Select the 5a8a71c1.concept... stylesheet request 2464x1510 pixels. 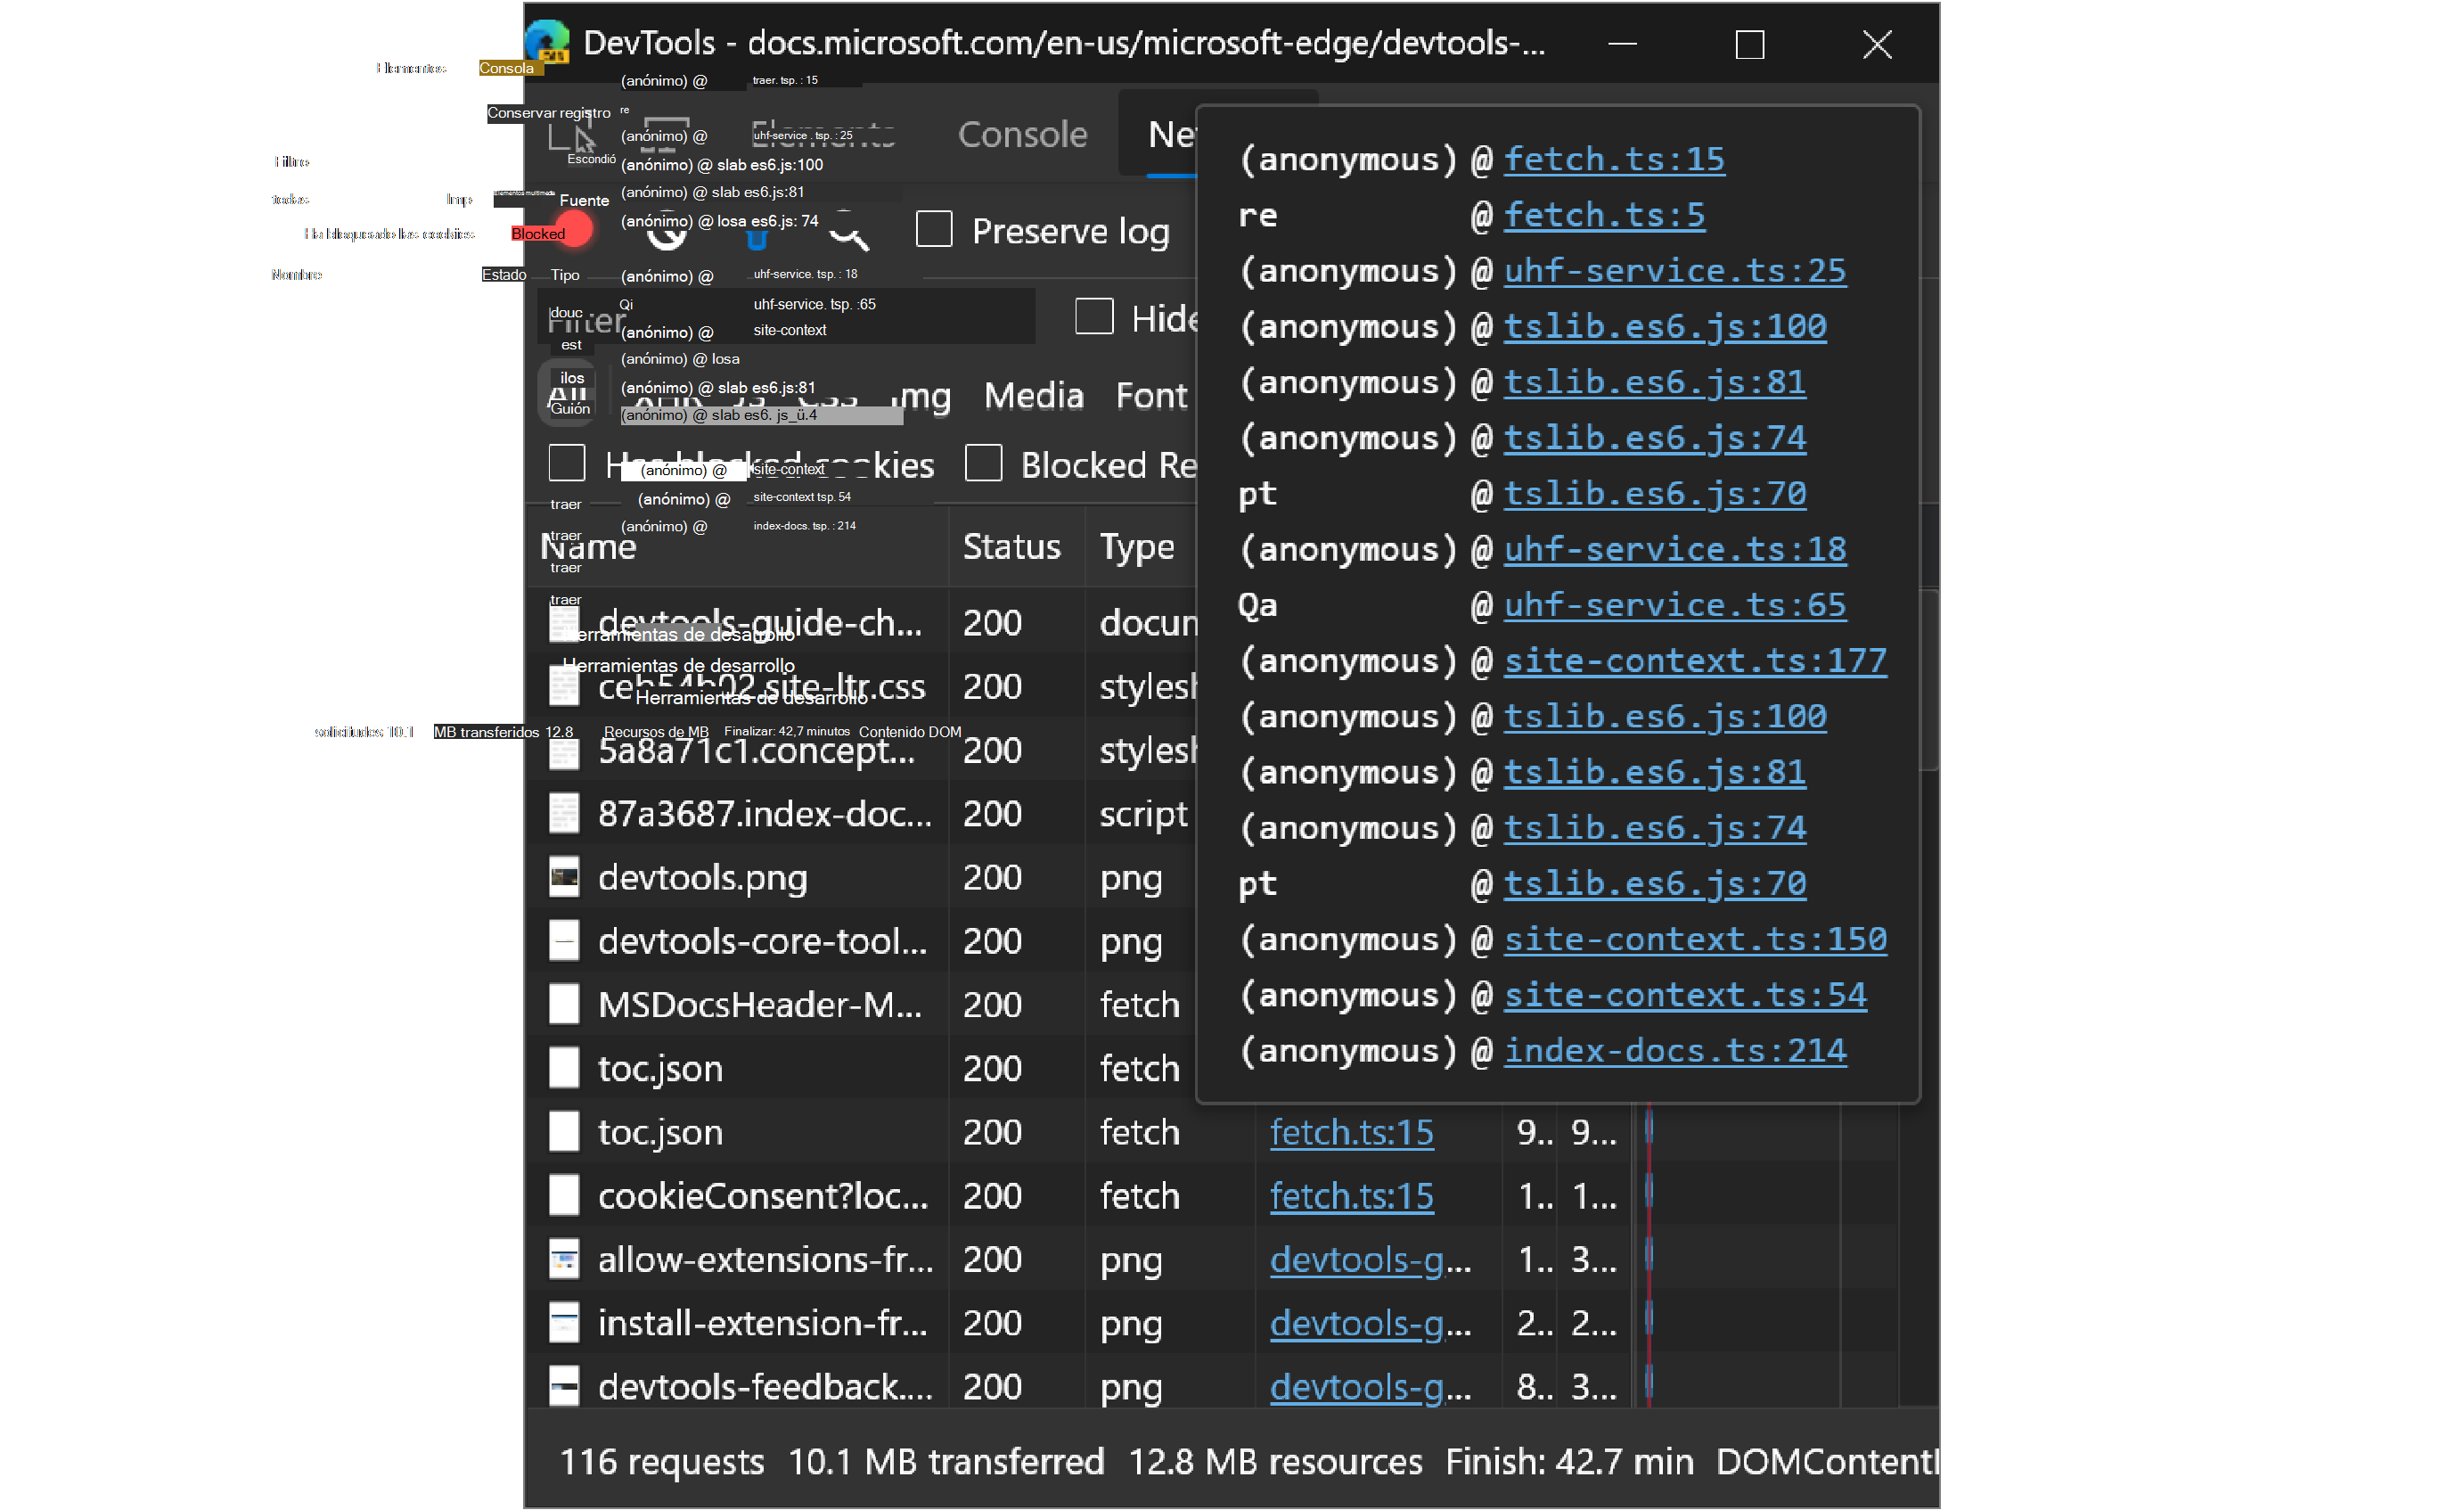(756, 750)
